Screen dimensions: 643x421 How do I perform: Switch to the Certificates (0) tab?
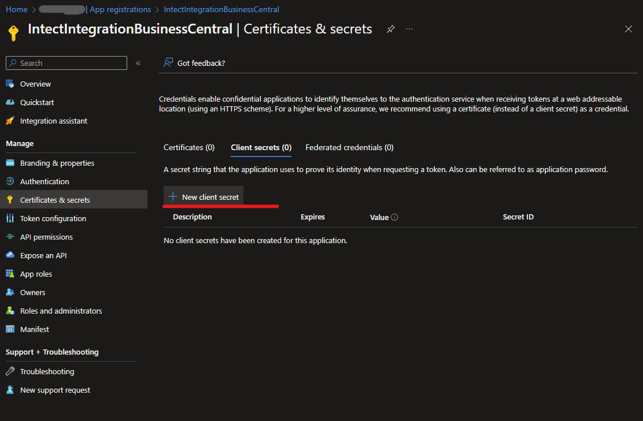point(189,147)
